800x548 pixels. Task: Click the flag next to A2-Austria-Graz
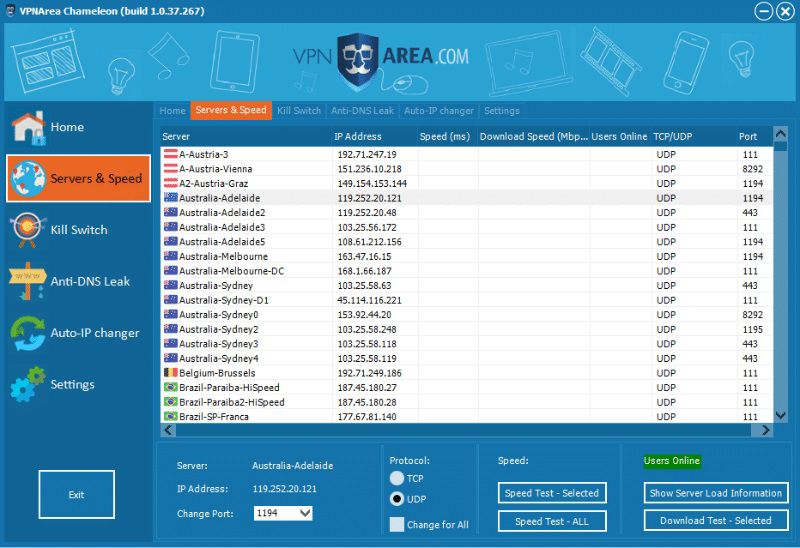point(170,183)
